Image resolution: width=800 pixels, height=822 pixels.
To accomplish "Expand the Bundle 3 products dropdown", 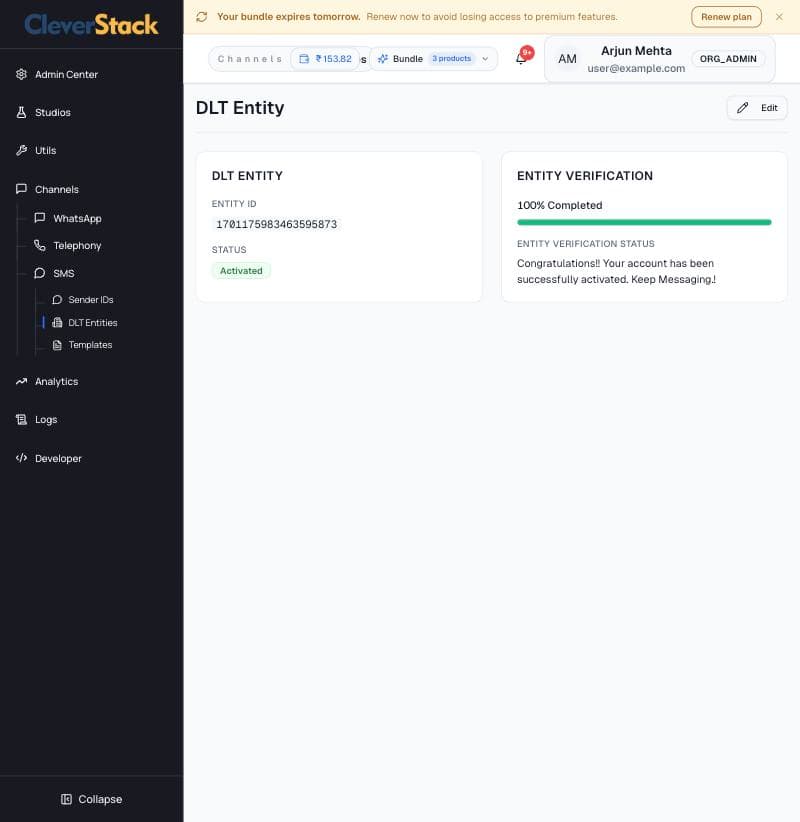I will 434,59.
